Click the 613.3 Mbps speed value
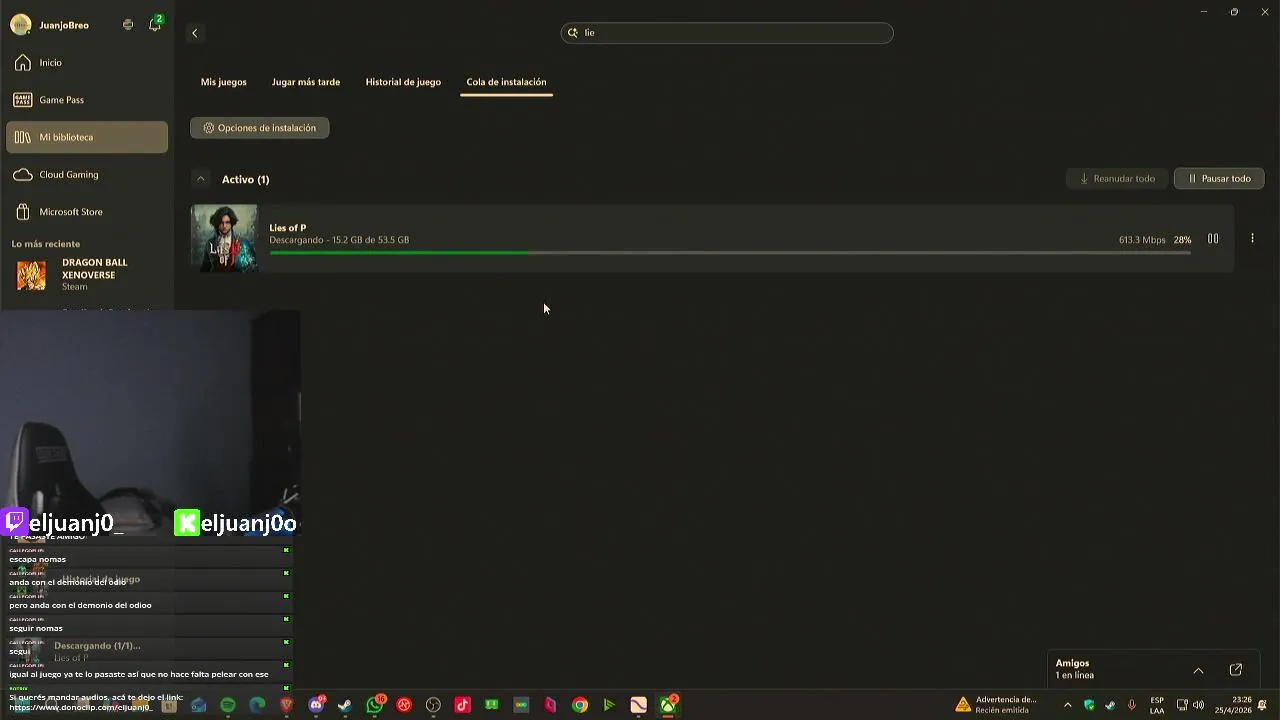Viewport: 1280px width, 720px height. pos(1142,240)
